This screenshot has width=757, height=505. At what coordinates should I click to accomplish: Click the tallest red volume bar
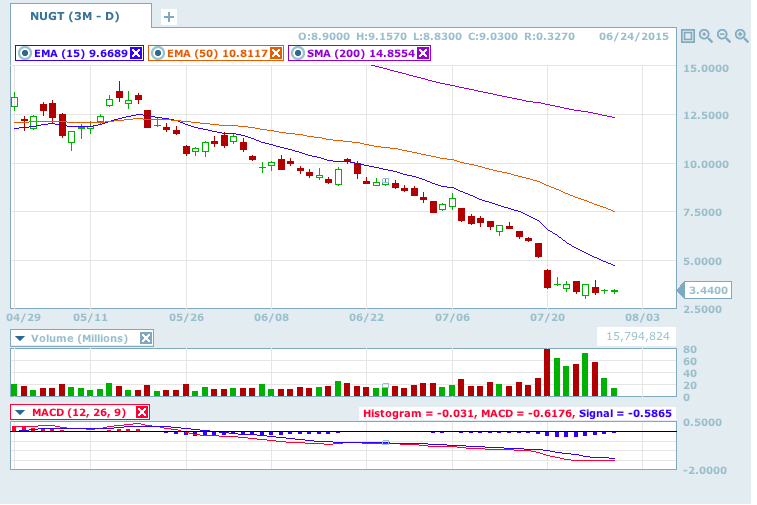547,372
